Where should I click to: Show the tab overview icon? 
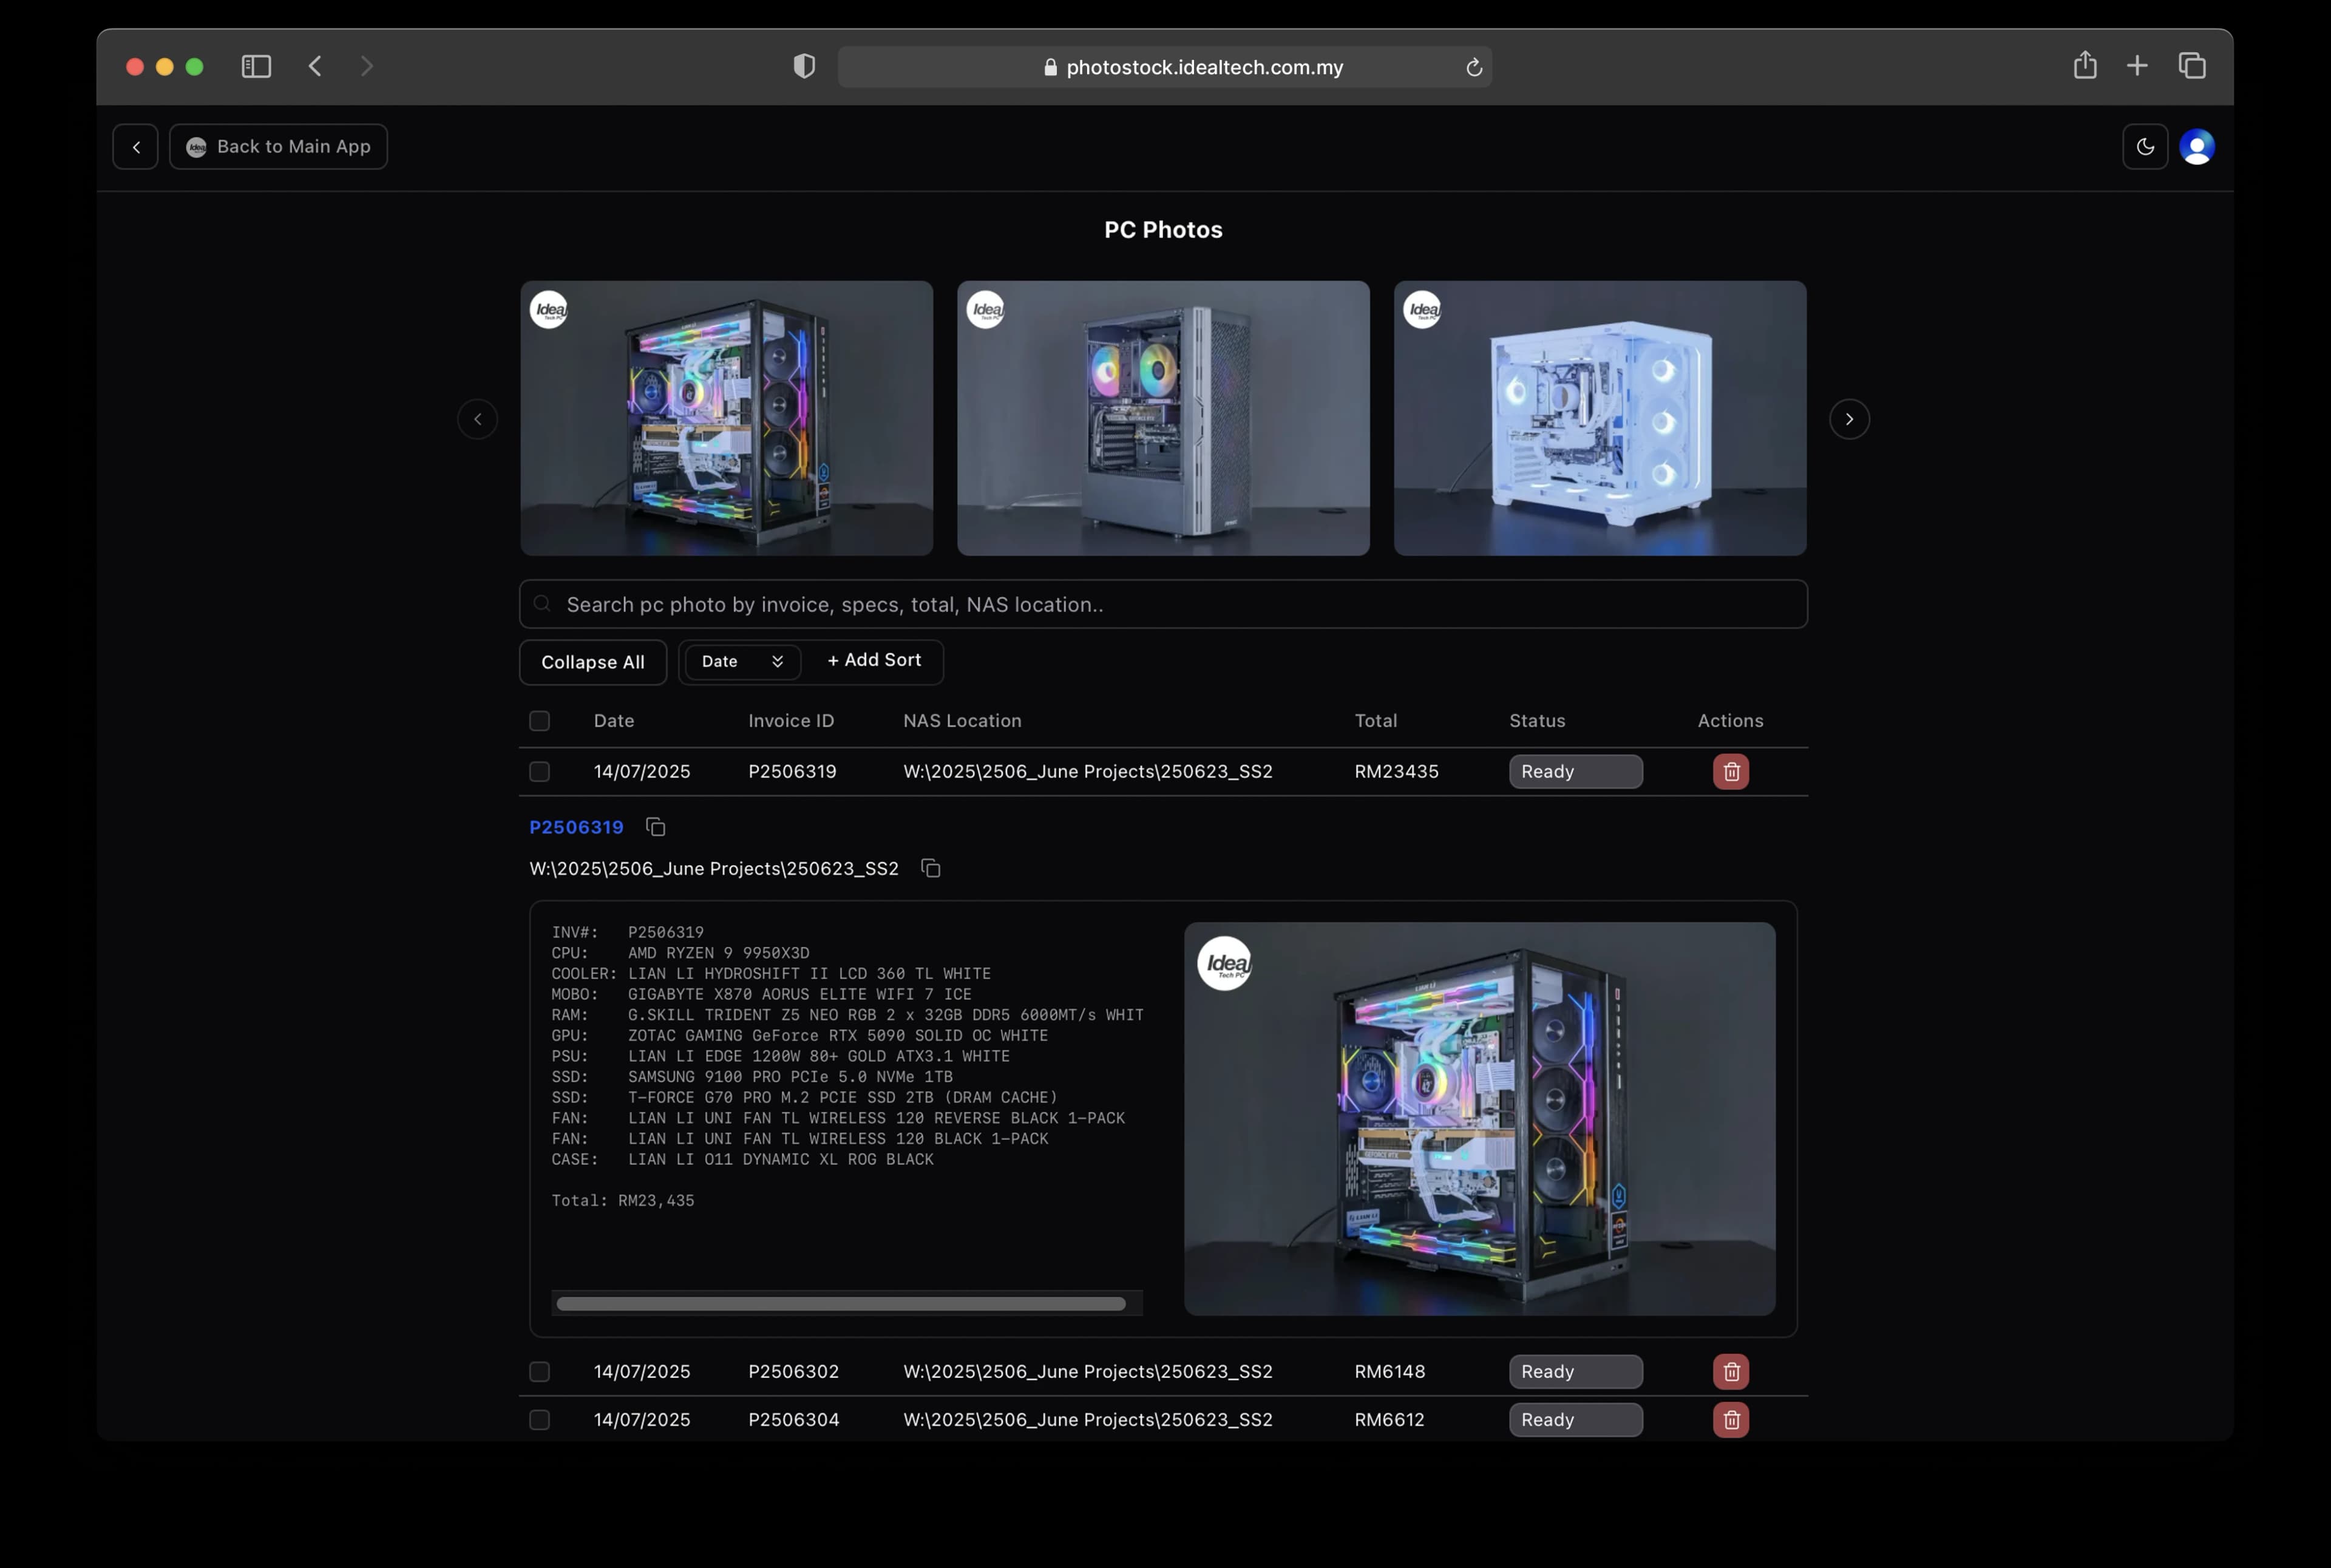click(2192, 66)
